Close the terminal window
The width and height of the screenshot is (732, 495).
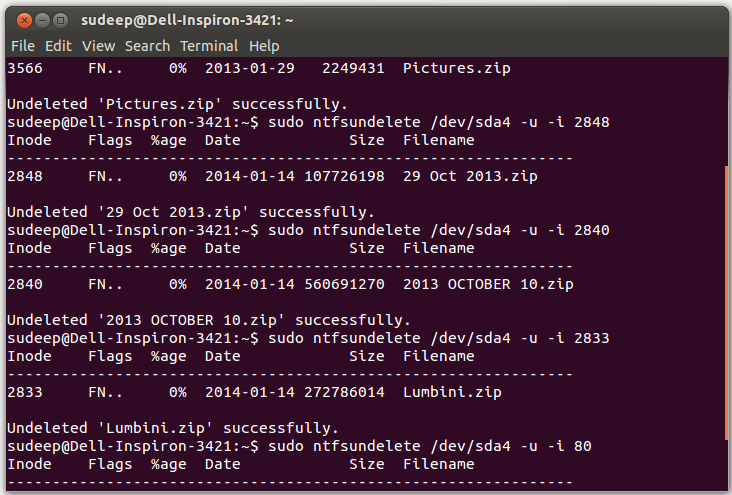(24, 21)
